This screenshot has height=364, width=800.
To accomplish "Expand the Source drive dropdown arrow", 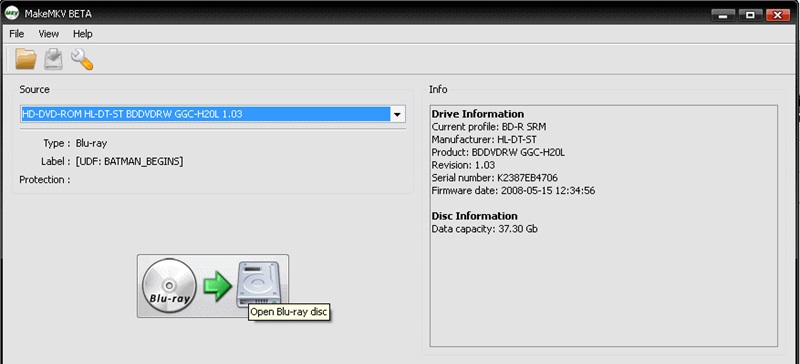I will coord(397,114).
